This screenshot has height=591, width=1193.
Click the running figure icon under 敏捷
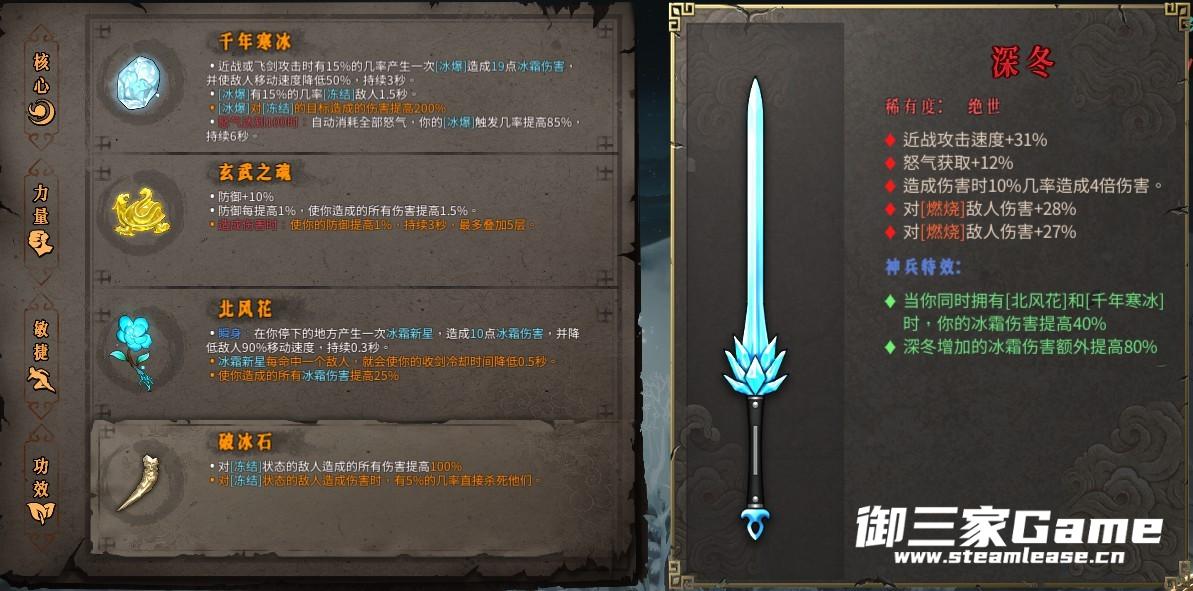(41, 378)
